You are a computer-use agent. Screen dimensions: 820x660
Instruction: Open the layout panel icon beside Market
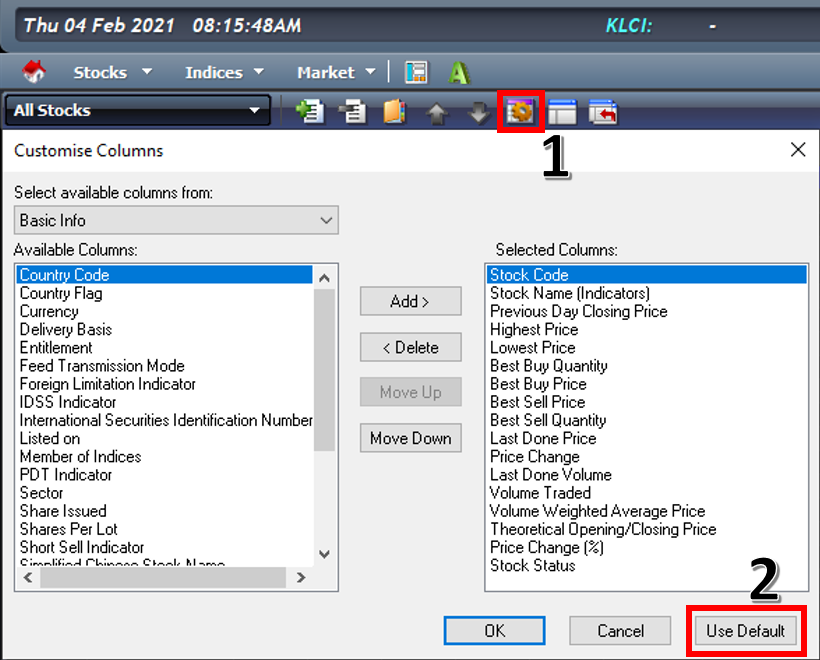click(x=416, y=72)
